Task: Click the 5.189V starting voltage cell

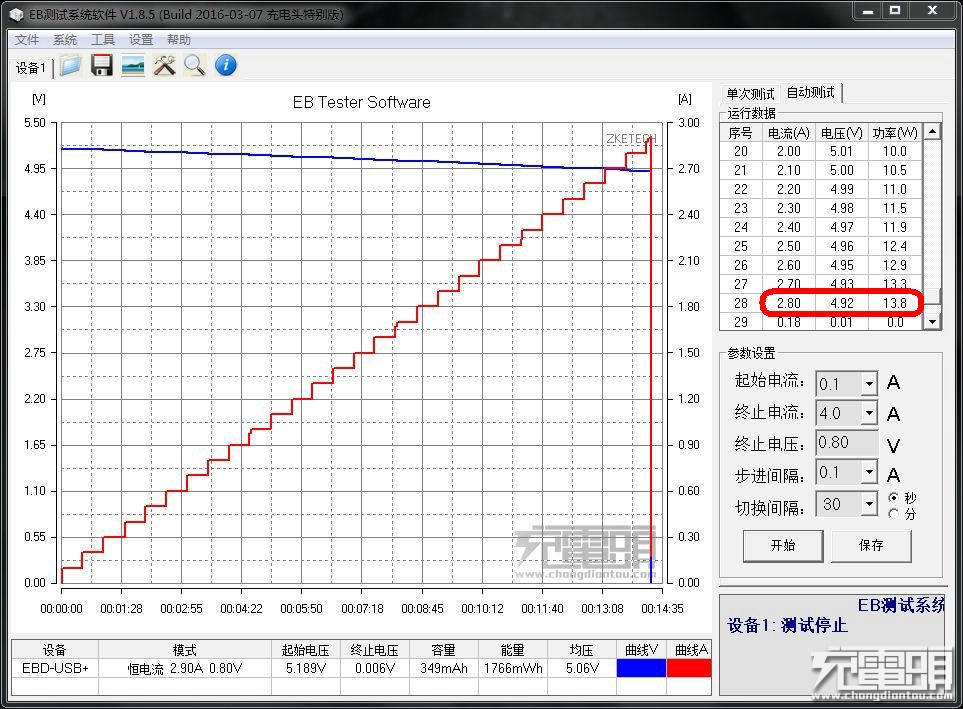Action: 306,668
